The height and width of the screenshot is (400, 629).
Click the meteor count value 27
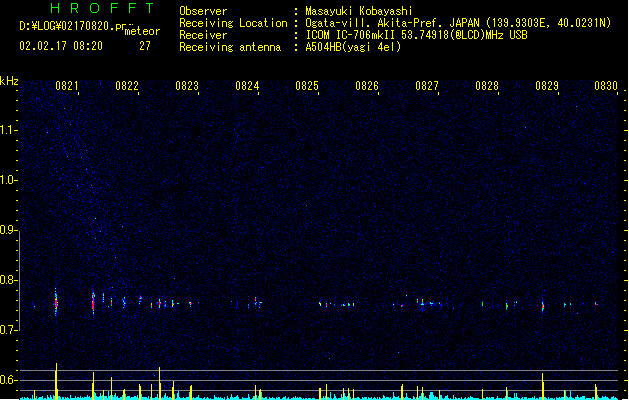[145, 46]
